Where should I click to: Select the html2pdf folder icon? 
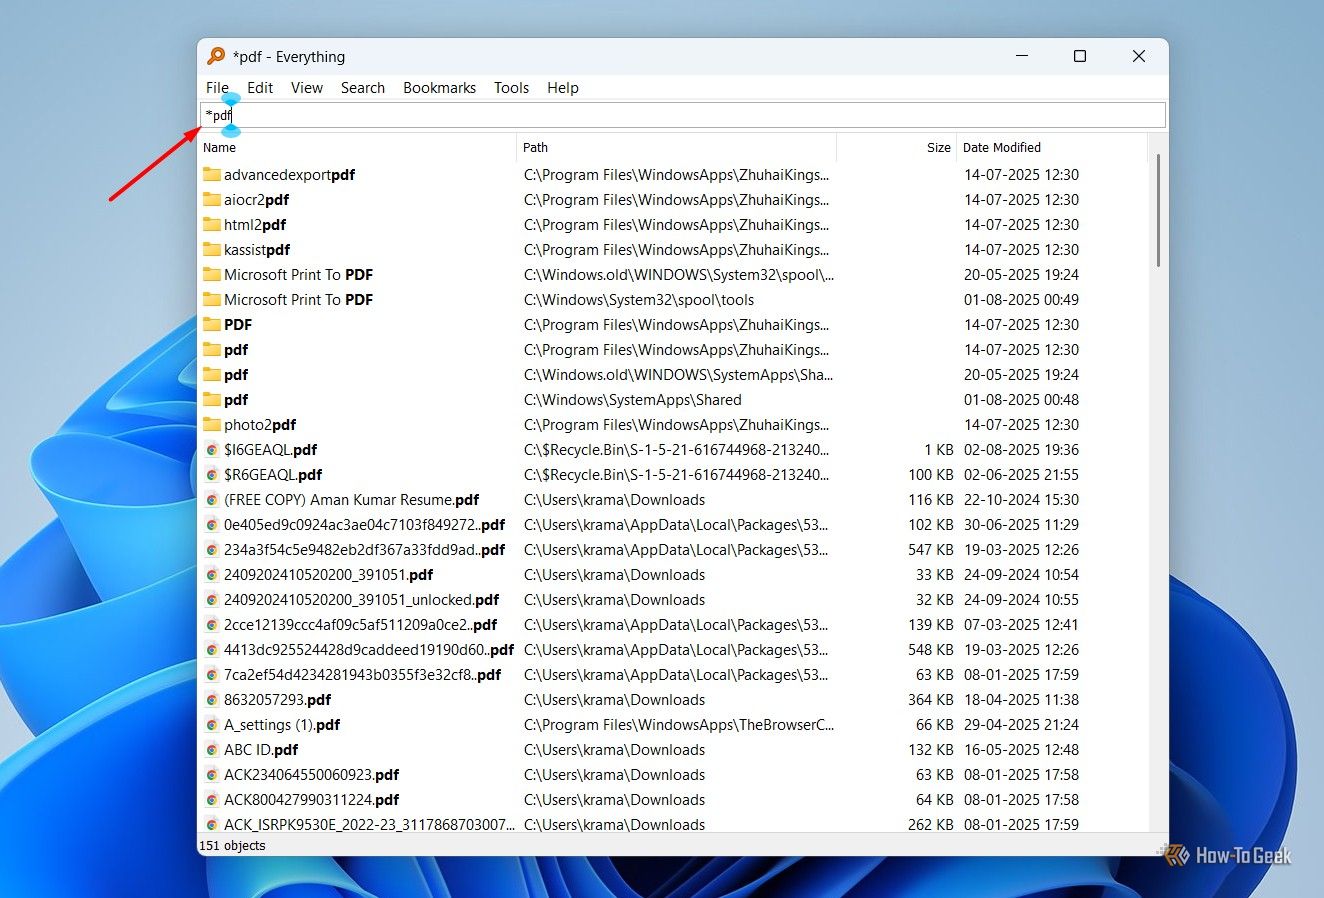211,224
